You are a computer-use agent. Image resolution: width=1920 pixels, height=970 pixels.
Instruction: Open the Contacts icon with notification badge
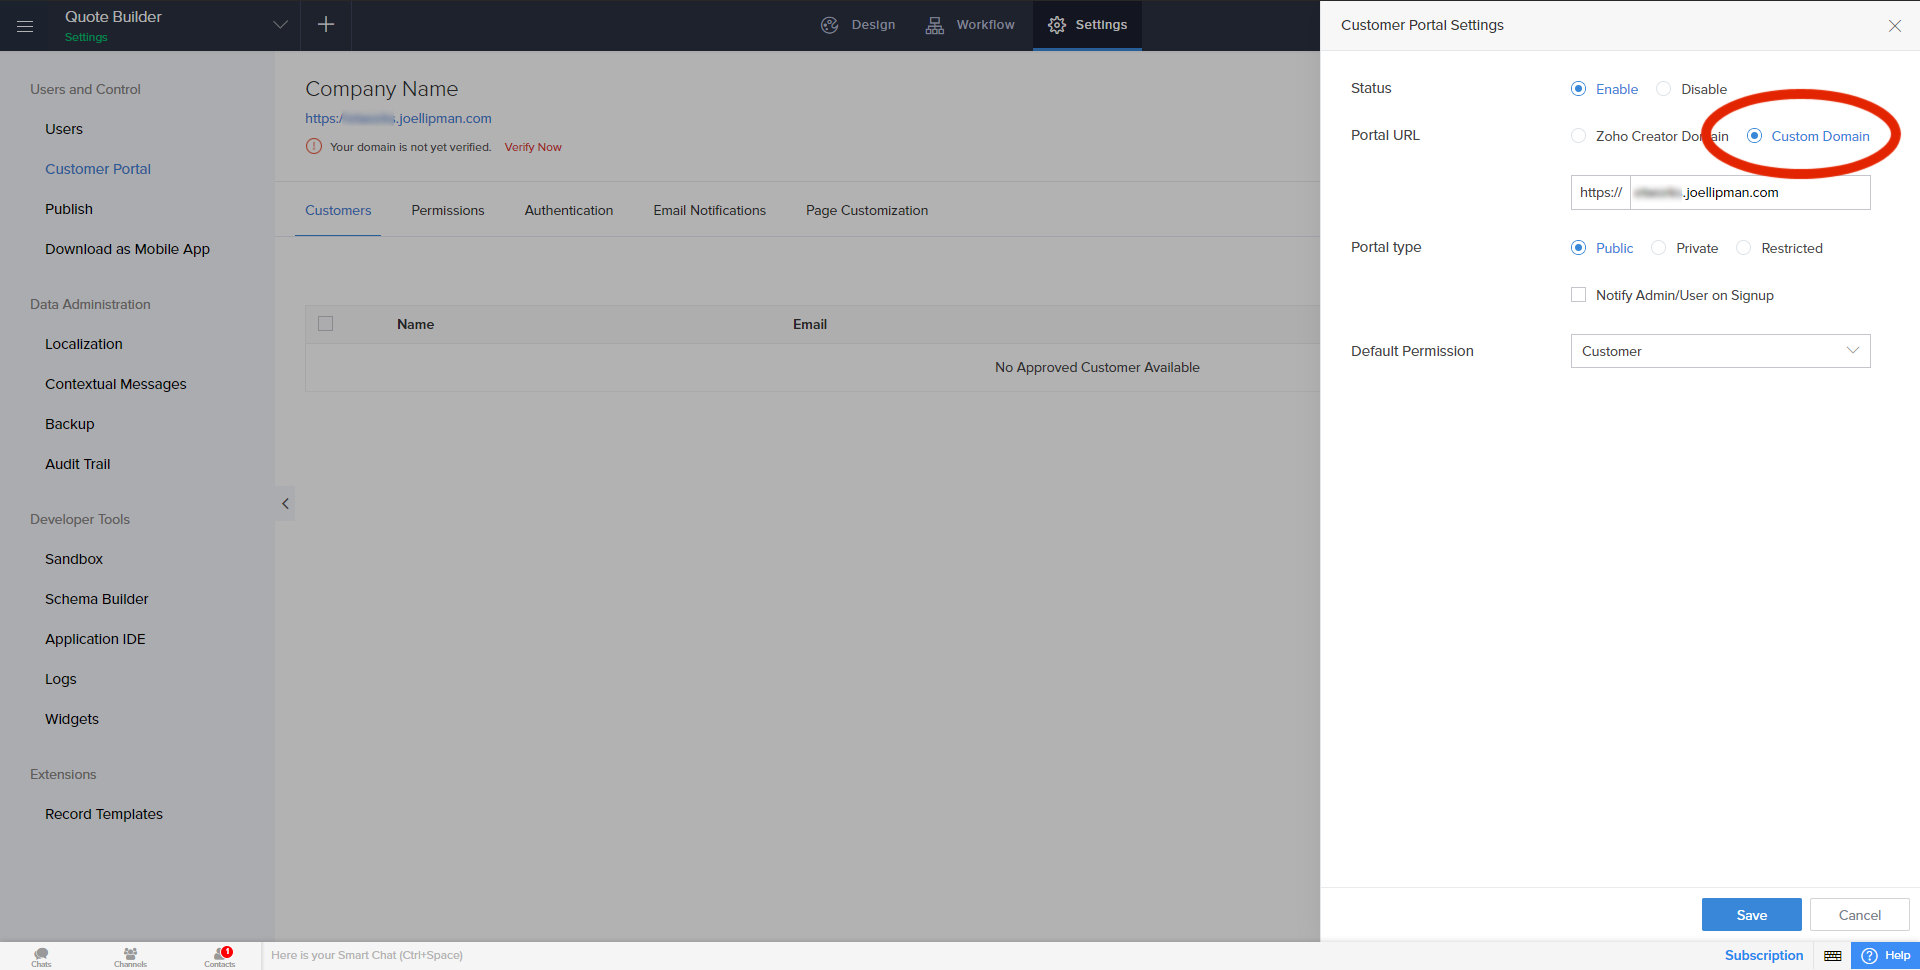220,956
